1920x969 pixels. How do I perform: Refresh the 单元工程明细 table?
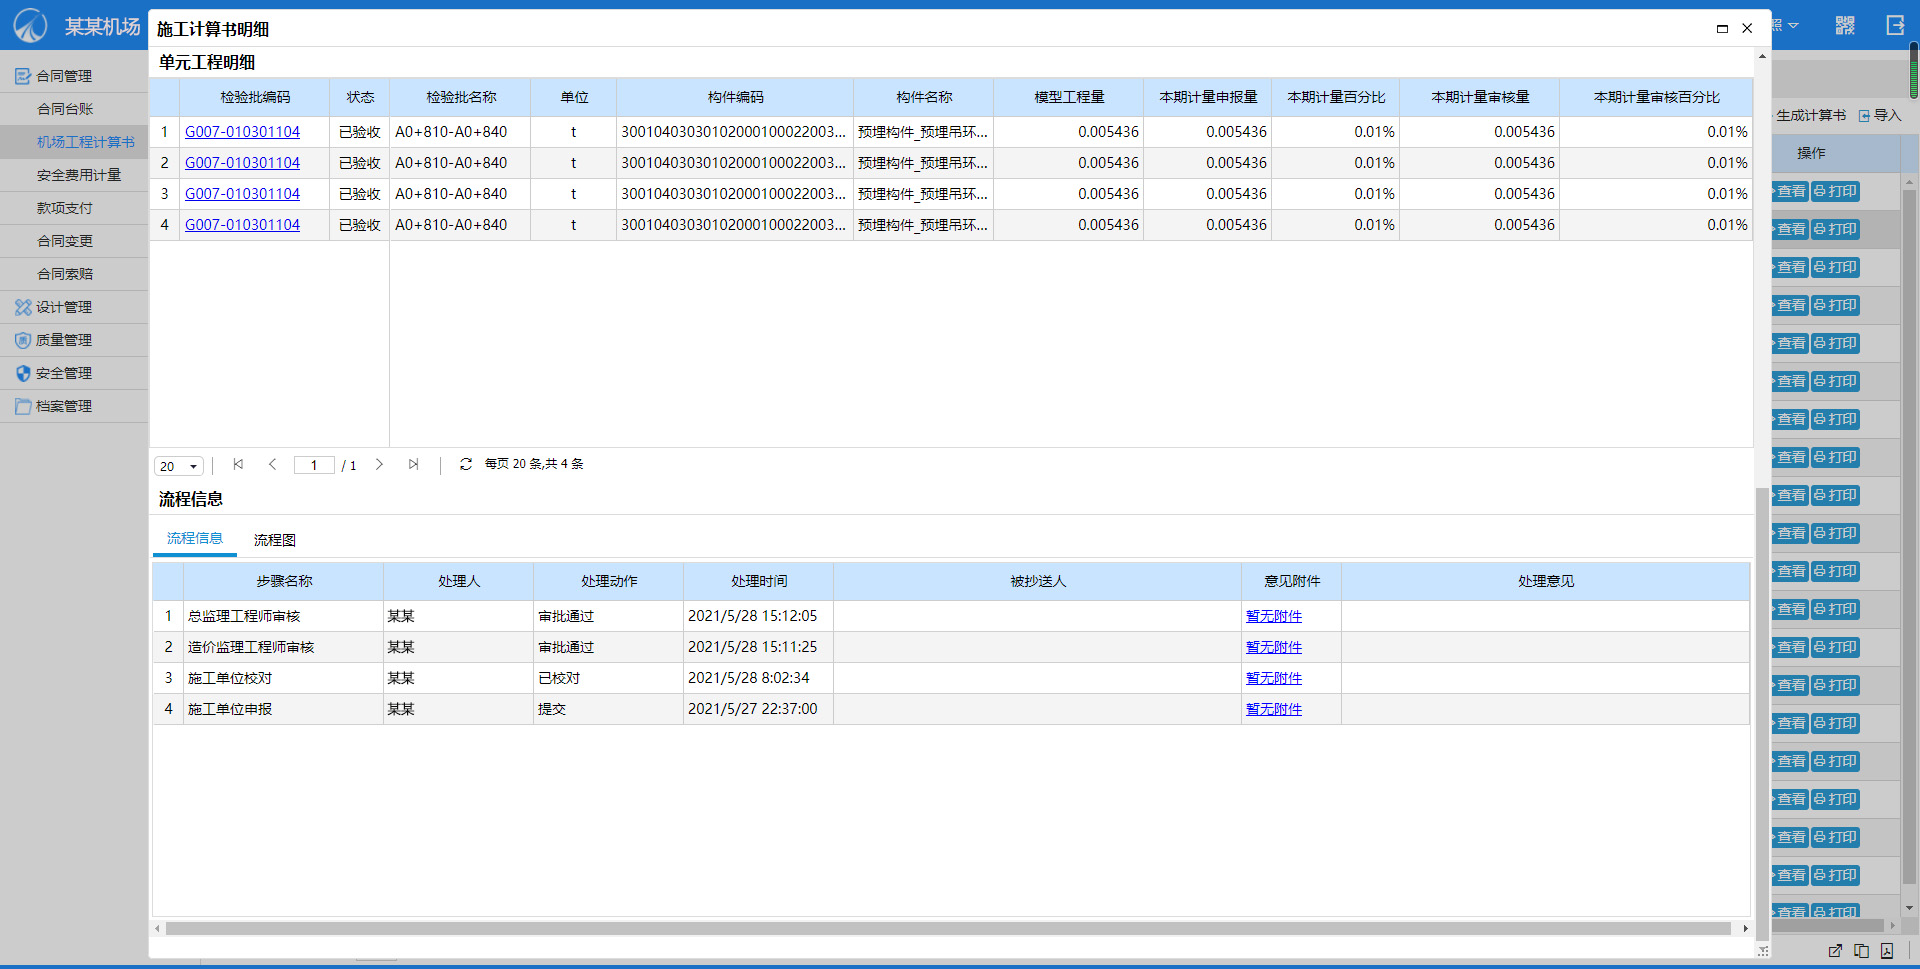(466, 464)
